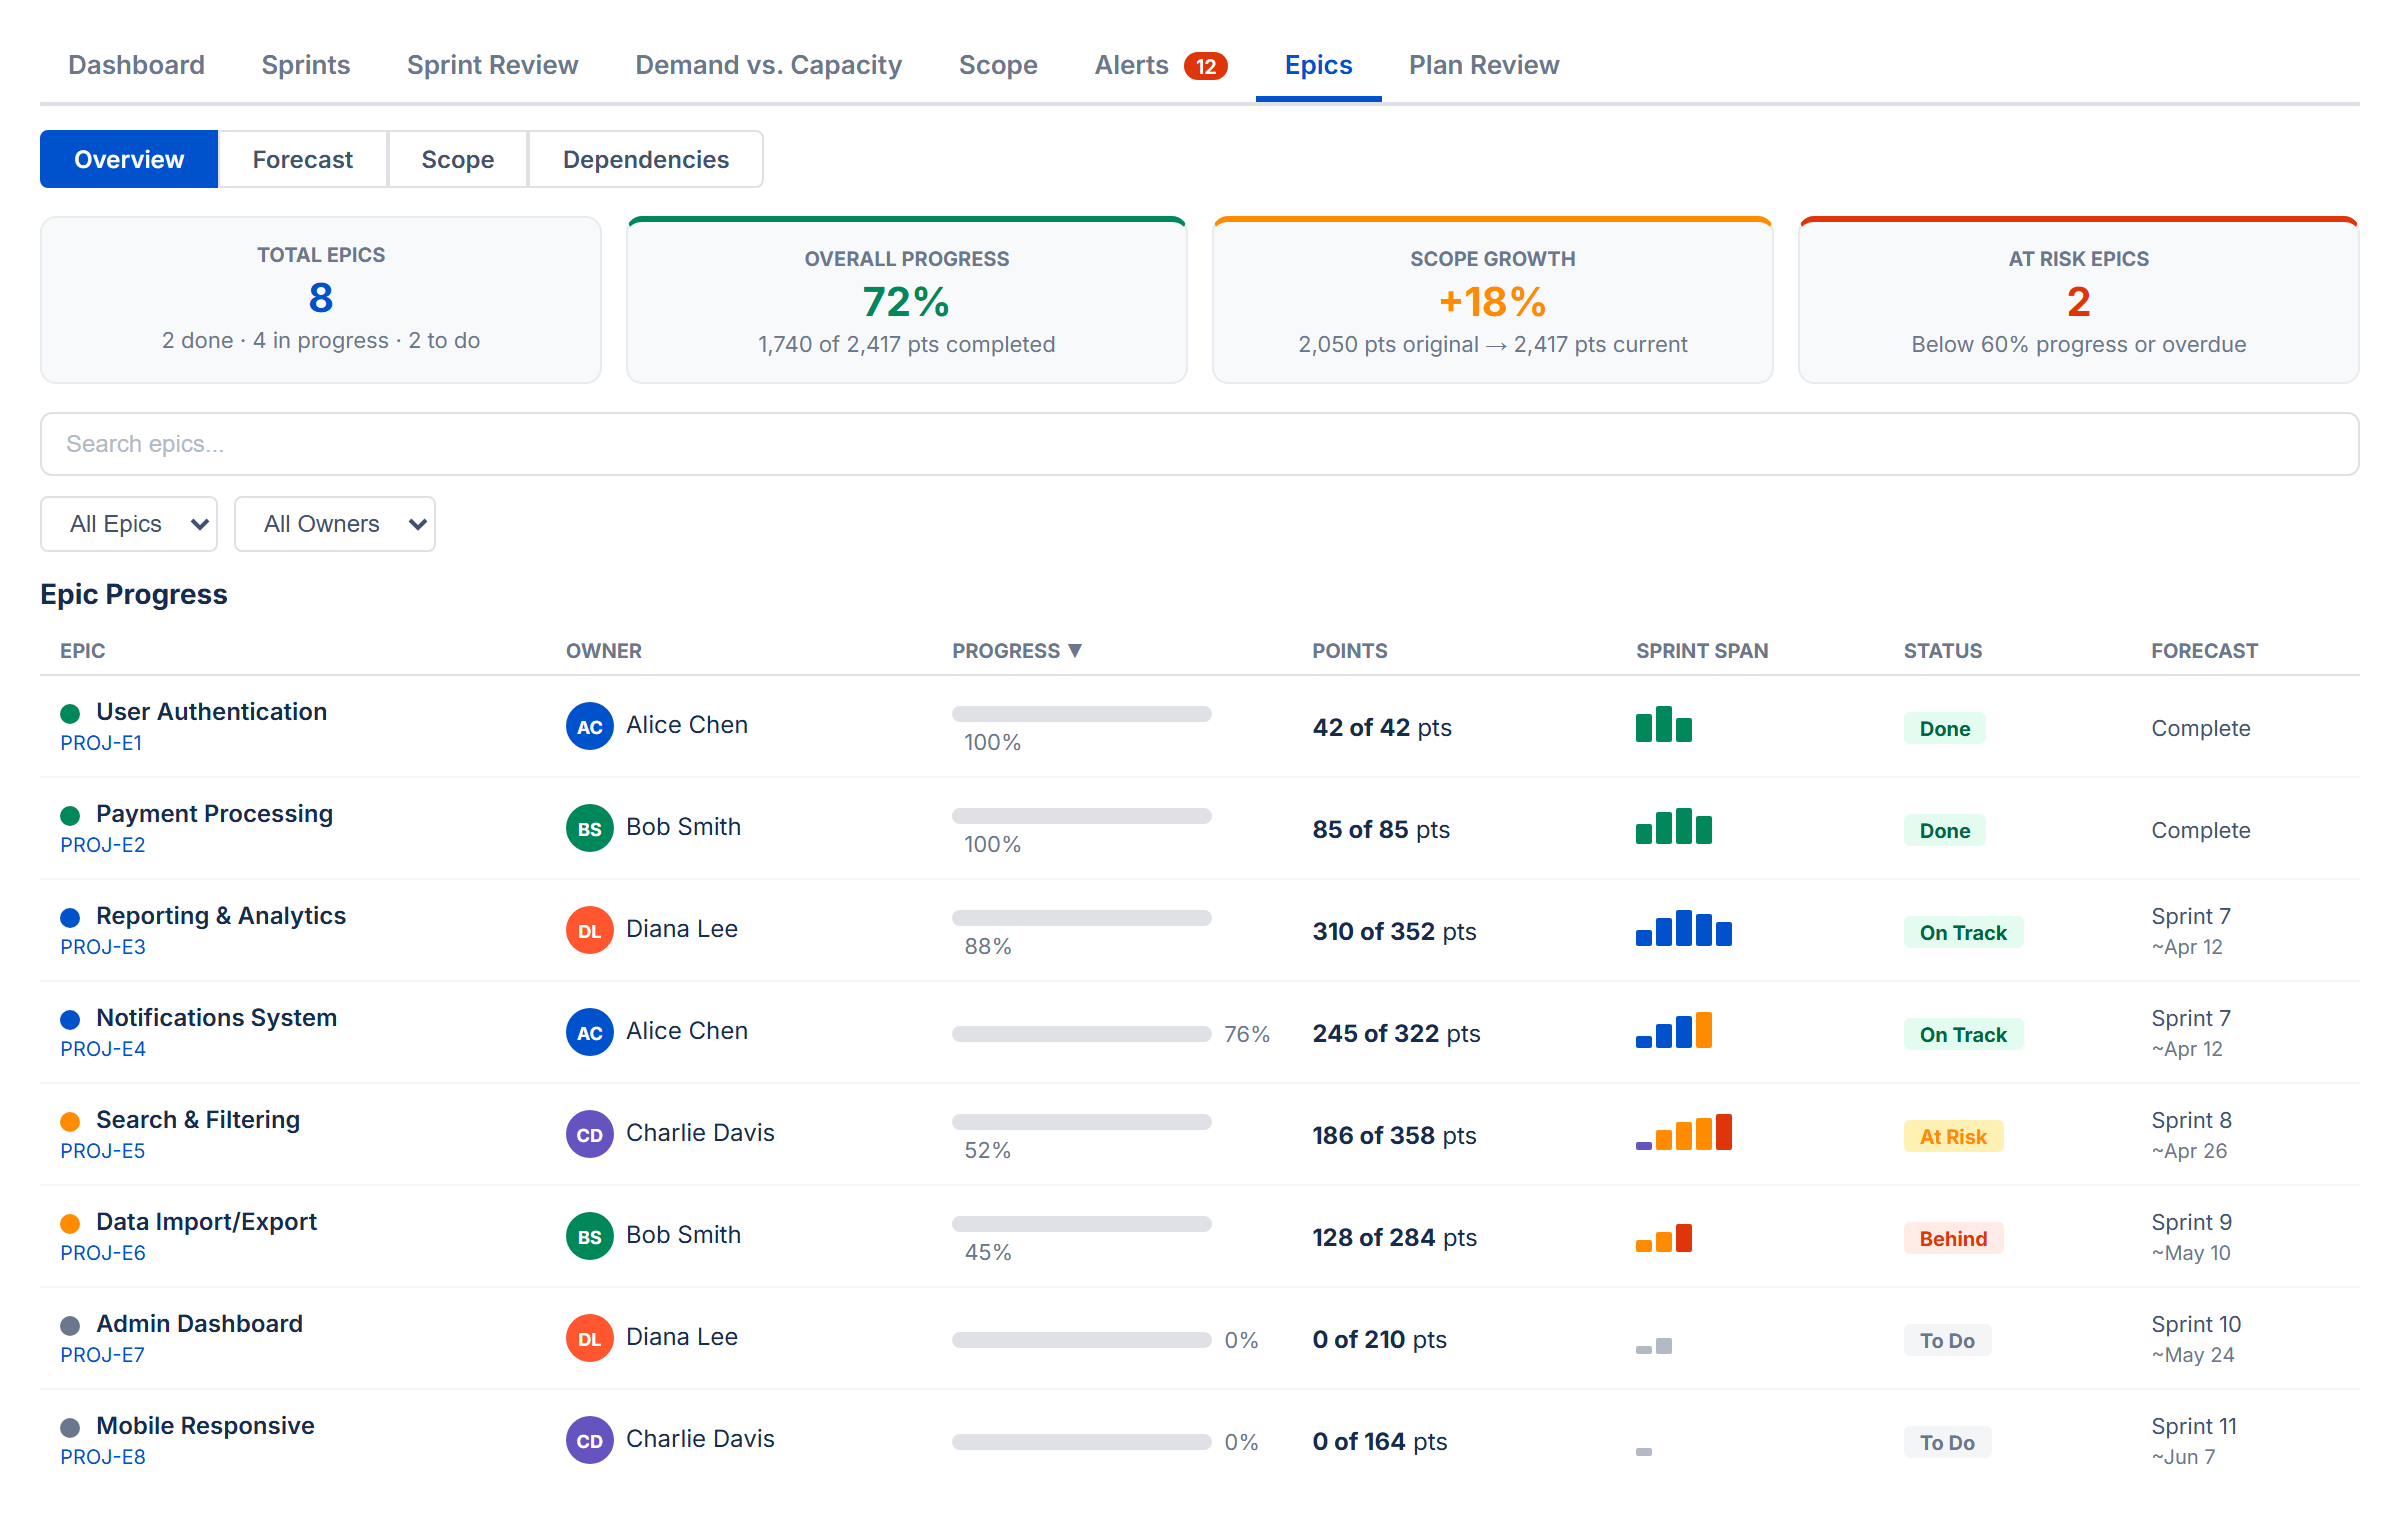Screen dimensions: 2400x1522
Task: Click the Search epics input field
Action: (1200, 443)
